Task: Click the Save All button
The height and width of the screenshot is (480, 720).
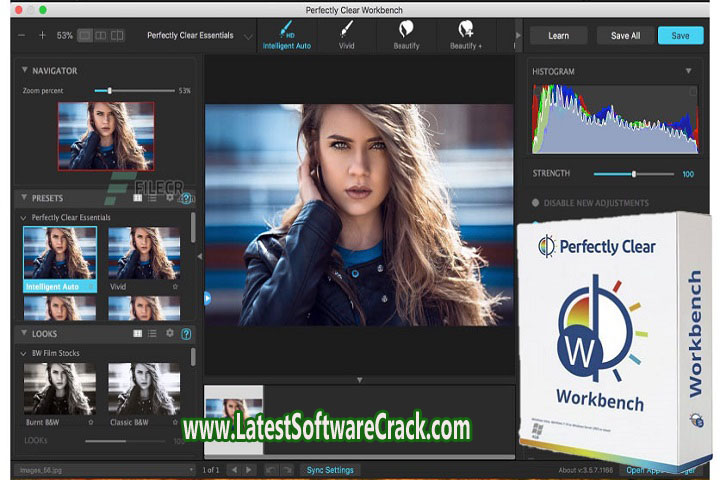Action: 625,35
